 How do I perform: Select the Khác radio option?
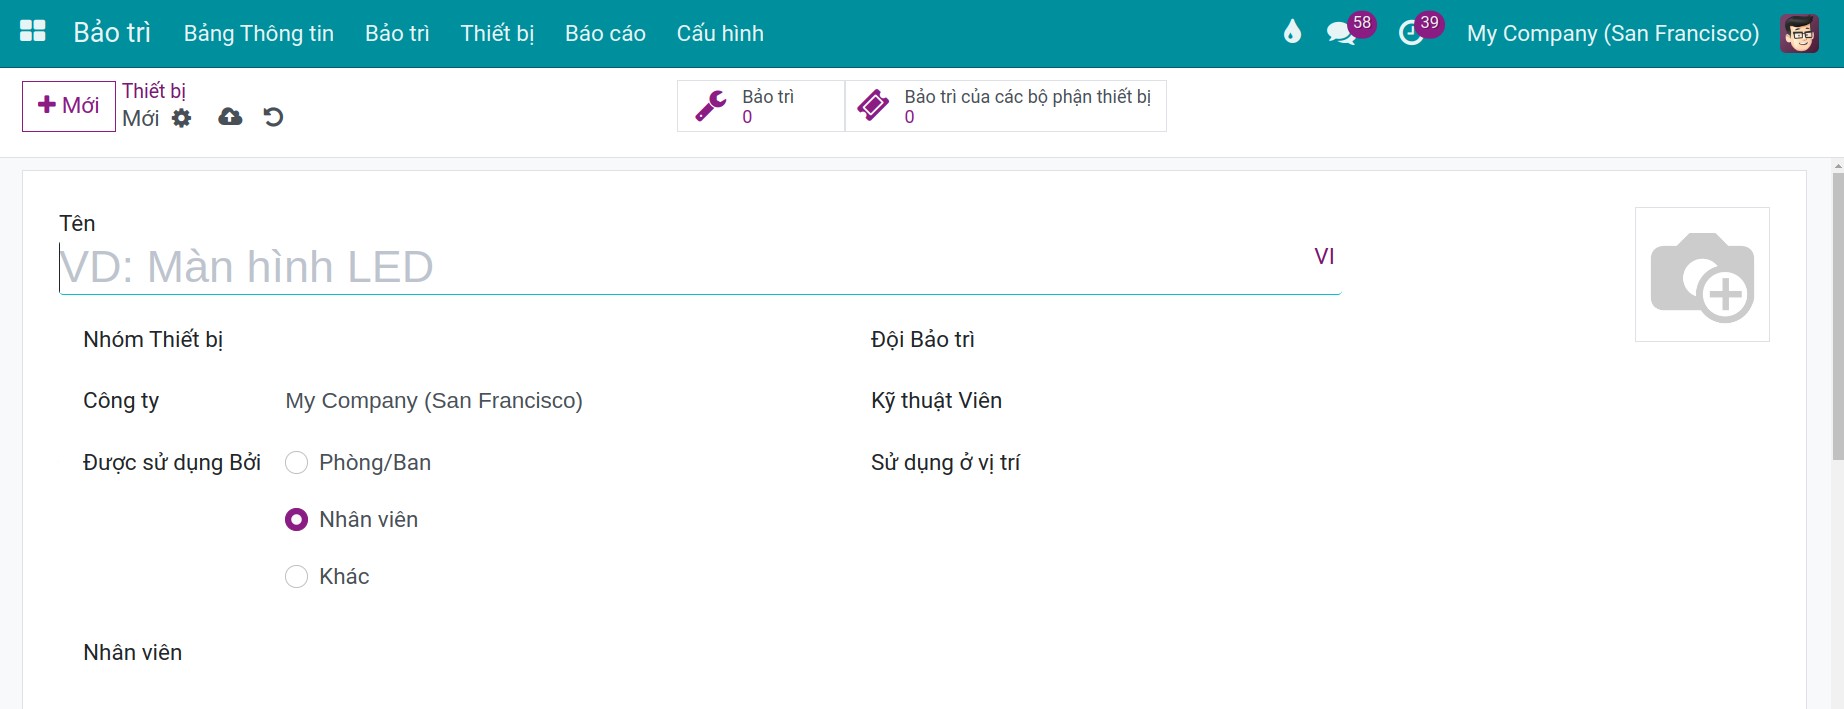(x=296, y=577)
